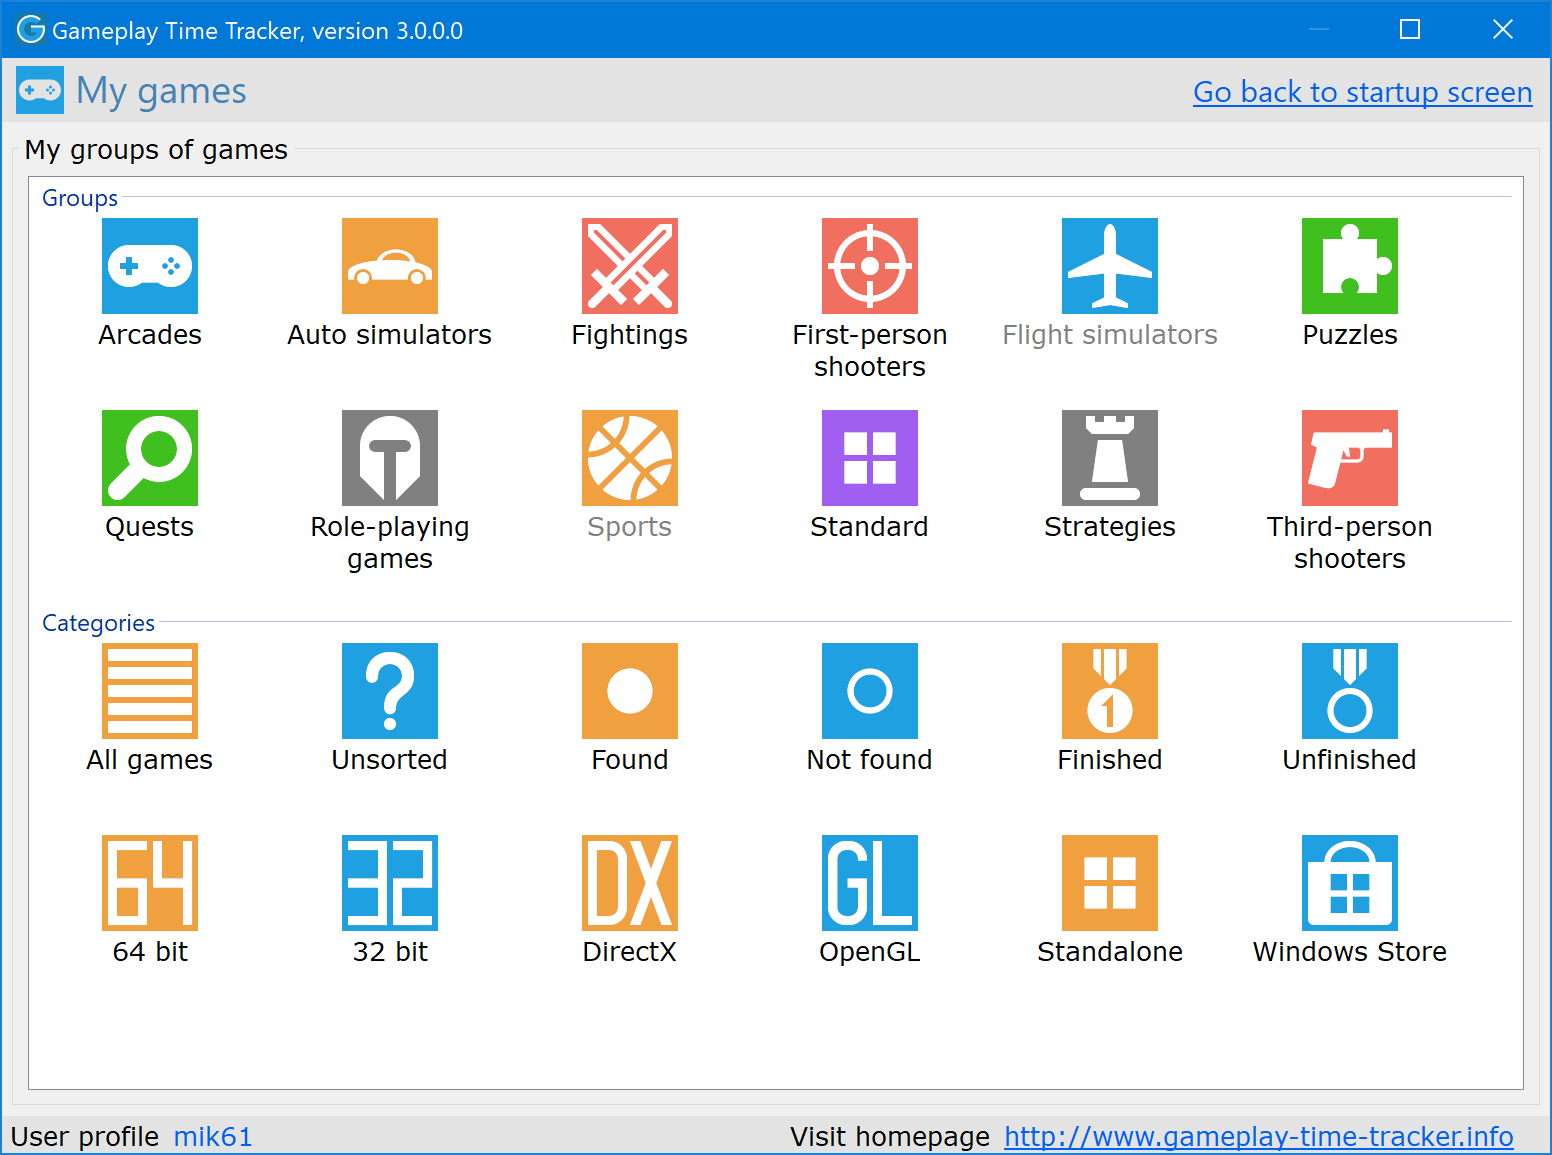The width and height of the screenshot is (1552, 1155).
Task: Select the Fightings crossed swords icon
Action: coord(630,266)
